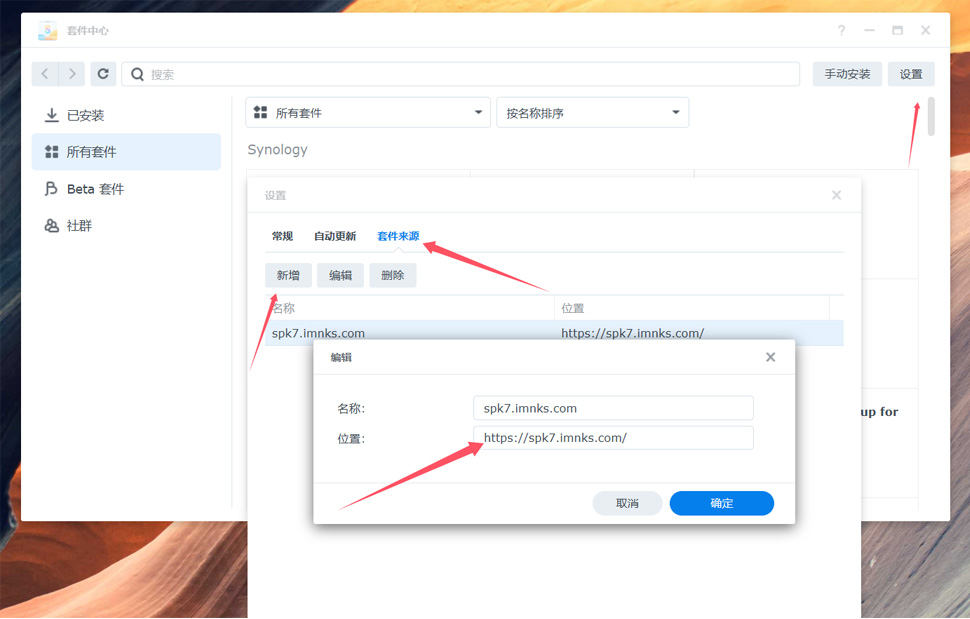Image resolution: width=970 pixels, height=619 pixels.
Task: Click the back navigation arrow
Action: click(x=45, y=74)
